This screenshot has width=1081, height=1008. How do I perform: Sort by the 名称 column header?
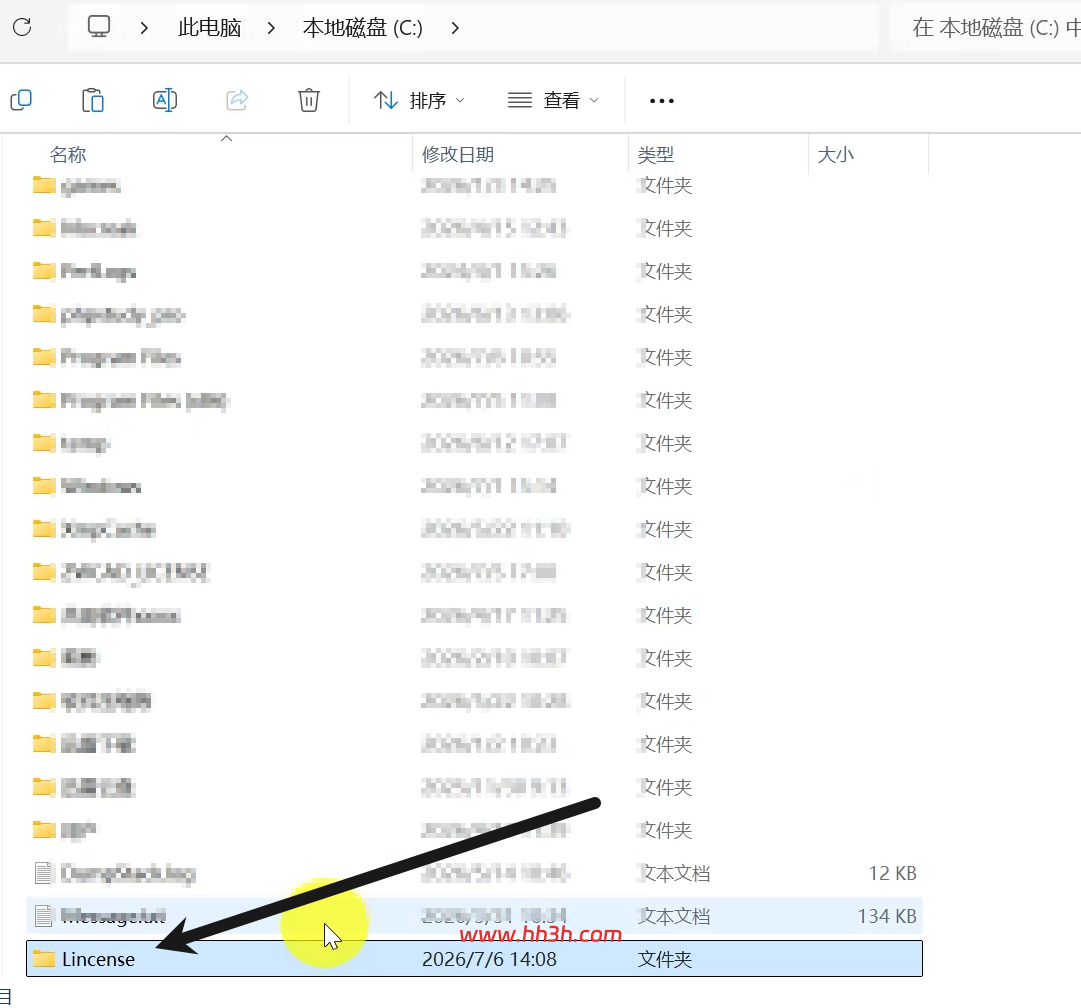pos(68,154)
